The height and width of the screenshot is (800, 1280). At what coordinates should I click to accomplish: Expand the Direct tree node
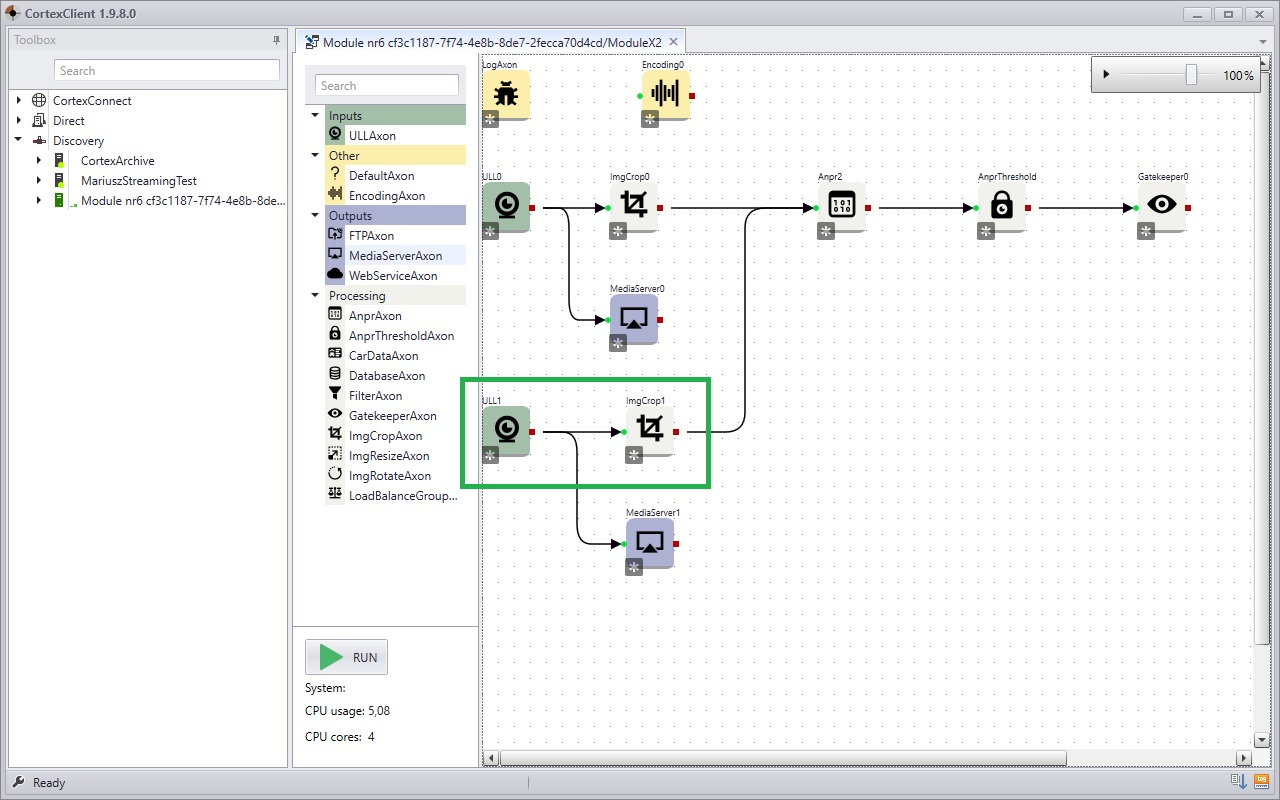point(19,120)
